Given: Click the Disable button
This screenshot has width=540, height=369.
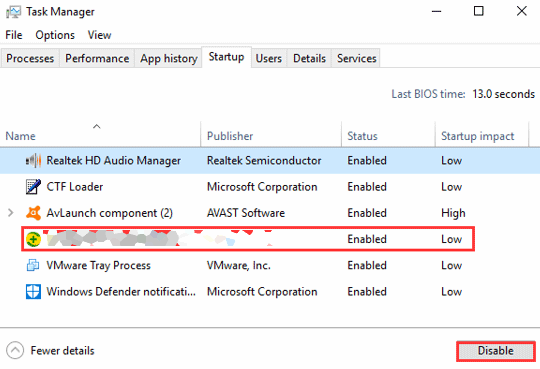Looking at the screenshot, I should pos(496,351).
